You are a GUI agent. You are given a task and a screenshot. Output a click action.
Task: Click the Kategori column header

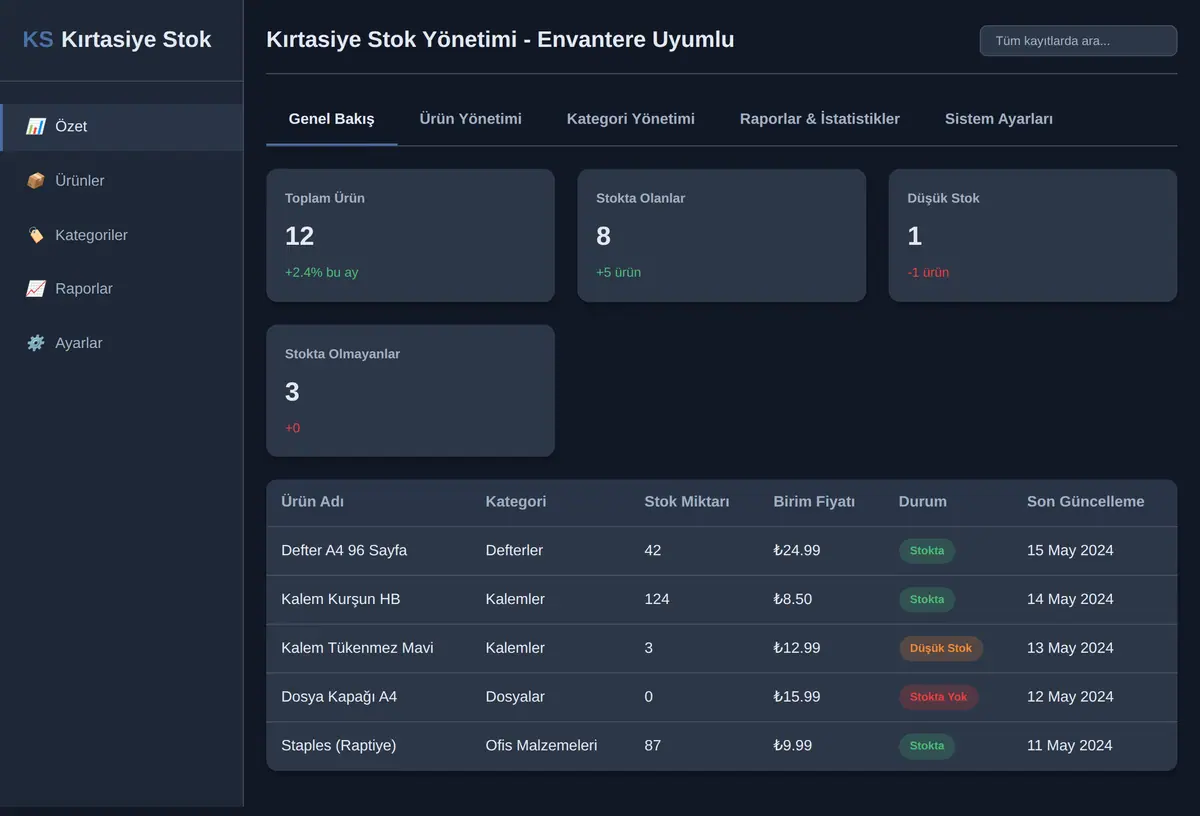[516, 502]
